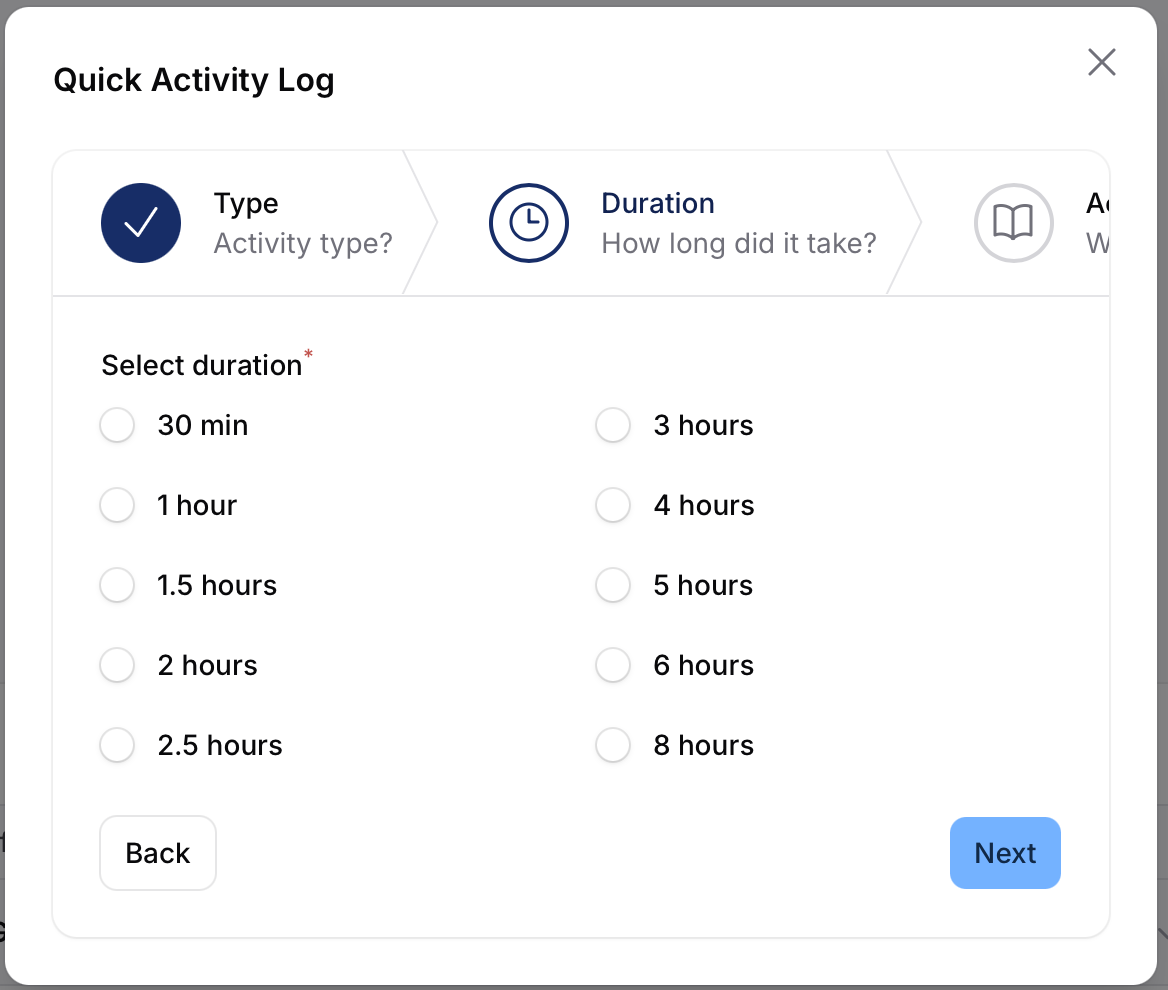Select the 30 min duration option
1168x990 pixels.
117,425
